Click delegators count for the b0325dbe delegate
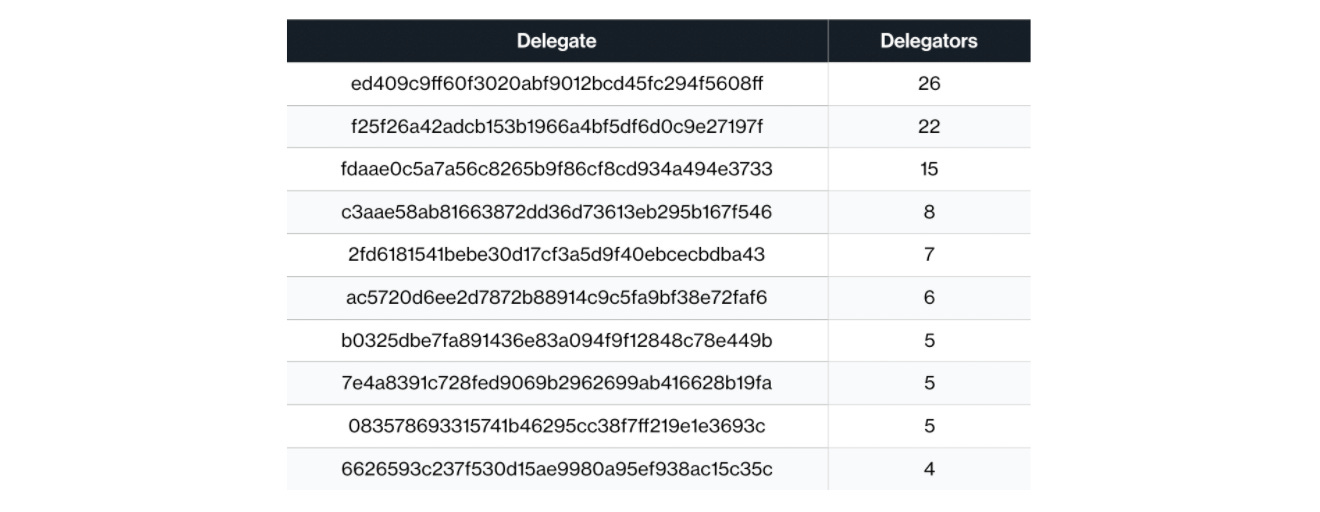Image resolution: width=1320 pixels, height=512 pixels. 928,341
